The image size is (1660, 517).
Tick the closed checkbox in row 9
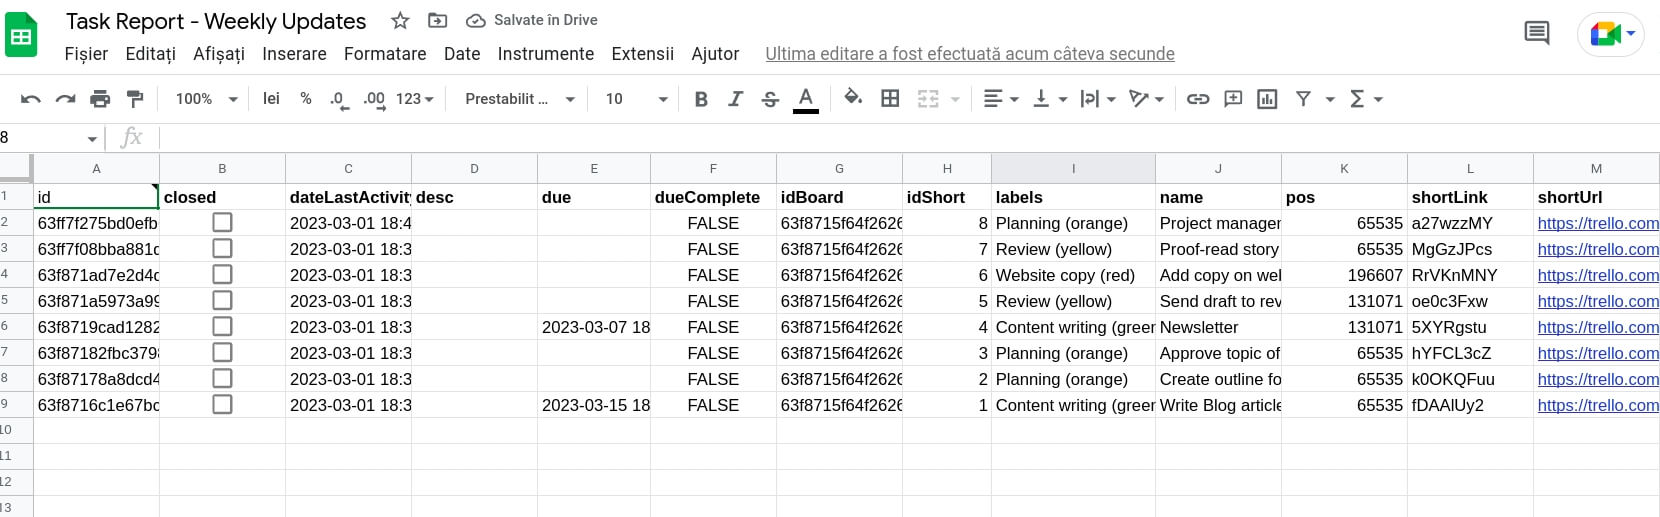pos(222,405)
